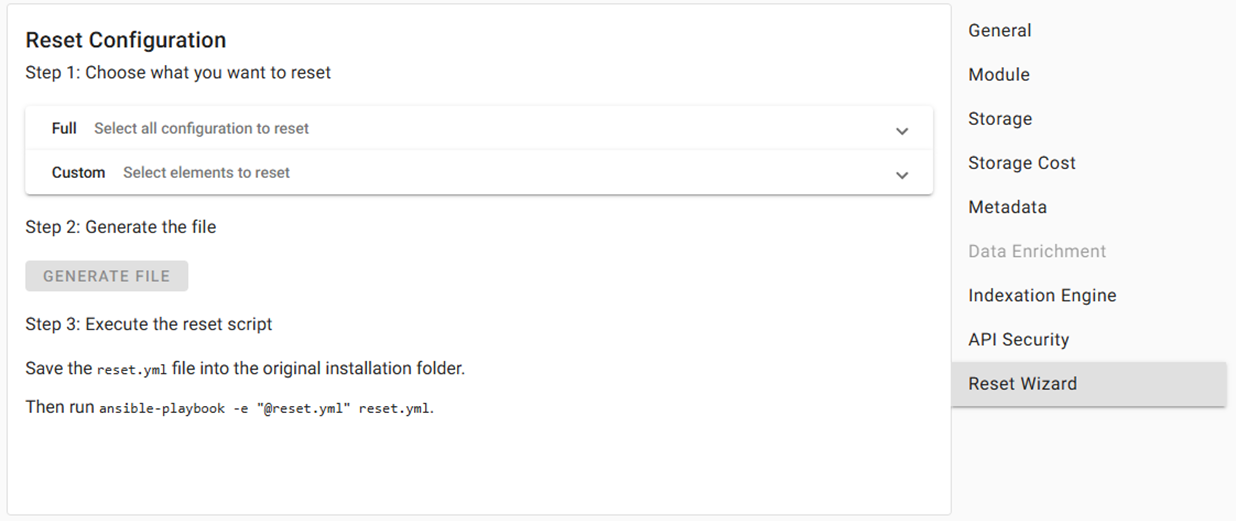Click the chevron arrow on the Full row
This screenshot has width=1236, height=521.
[902, 130]
